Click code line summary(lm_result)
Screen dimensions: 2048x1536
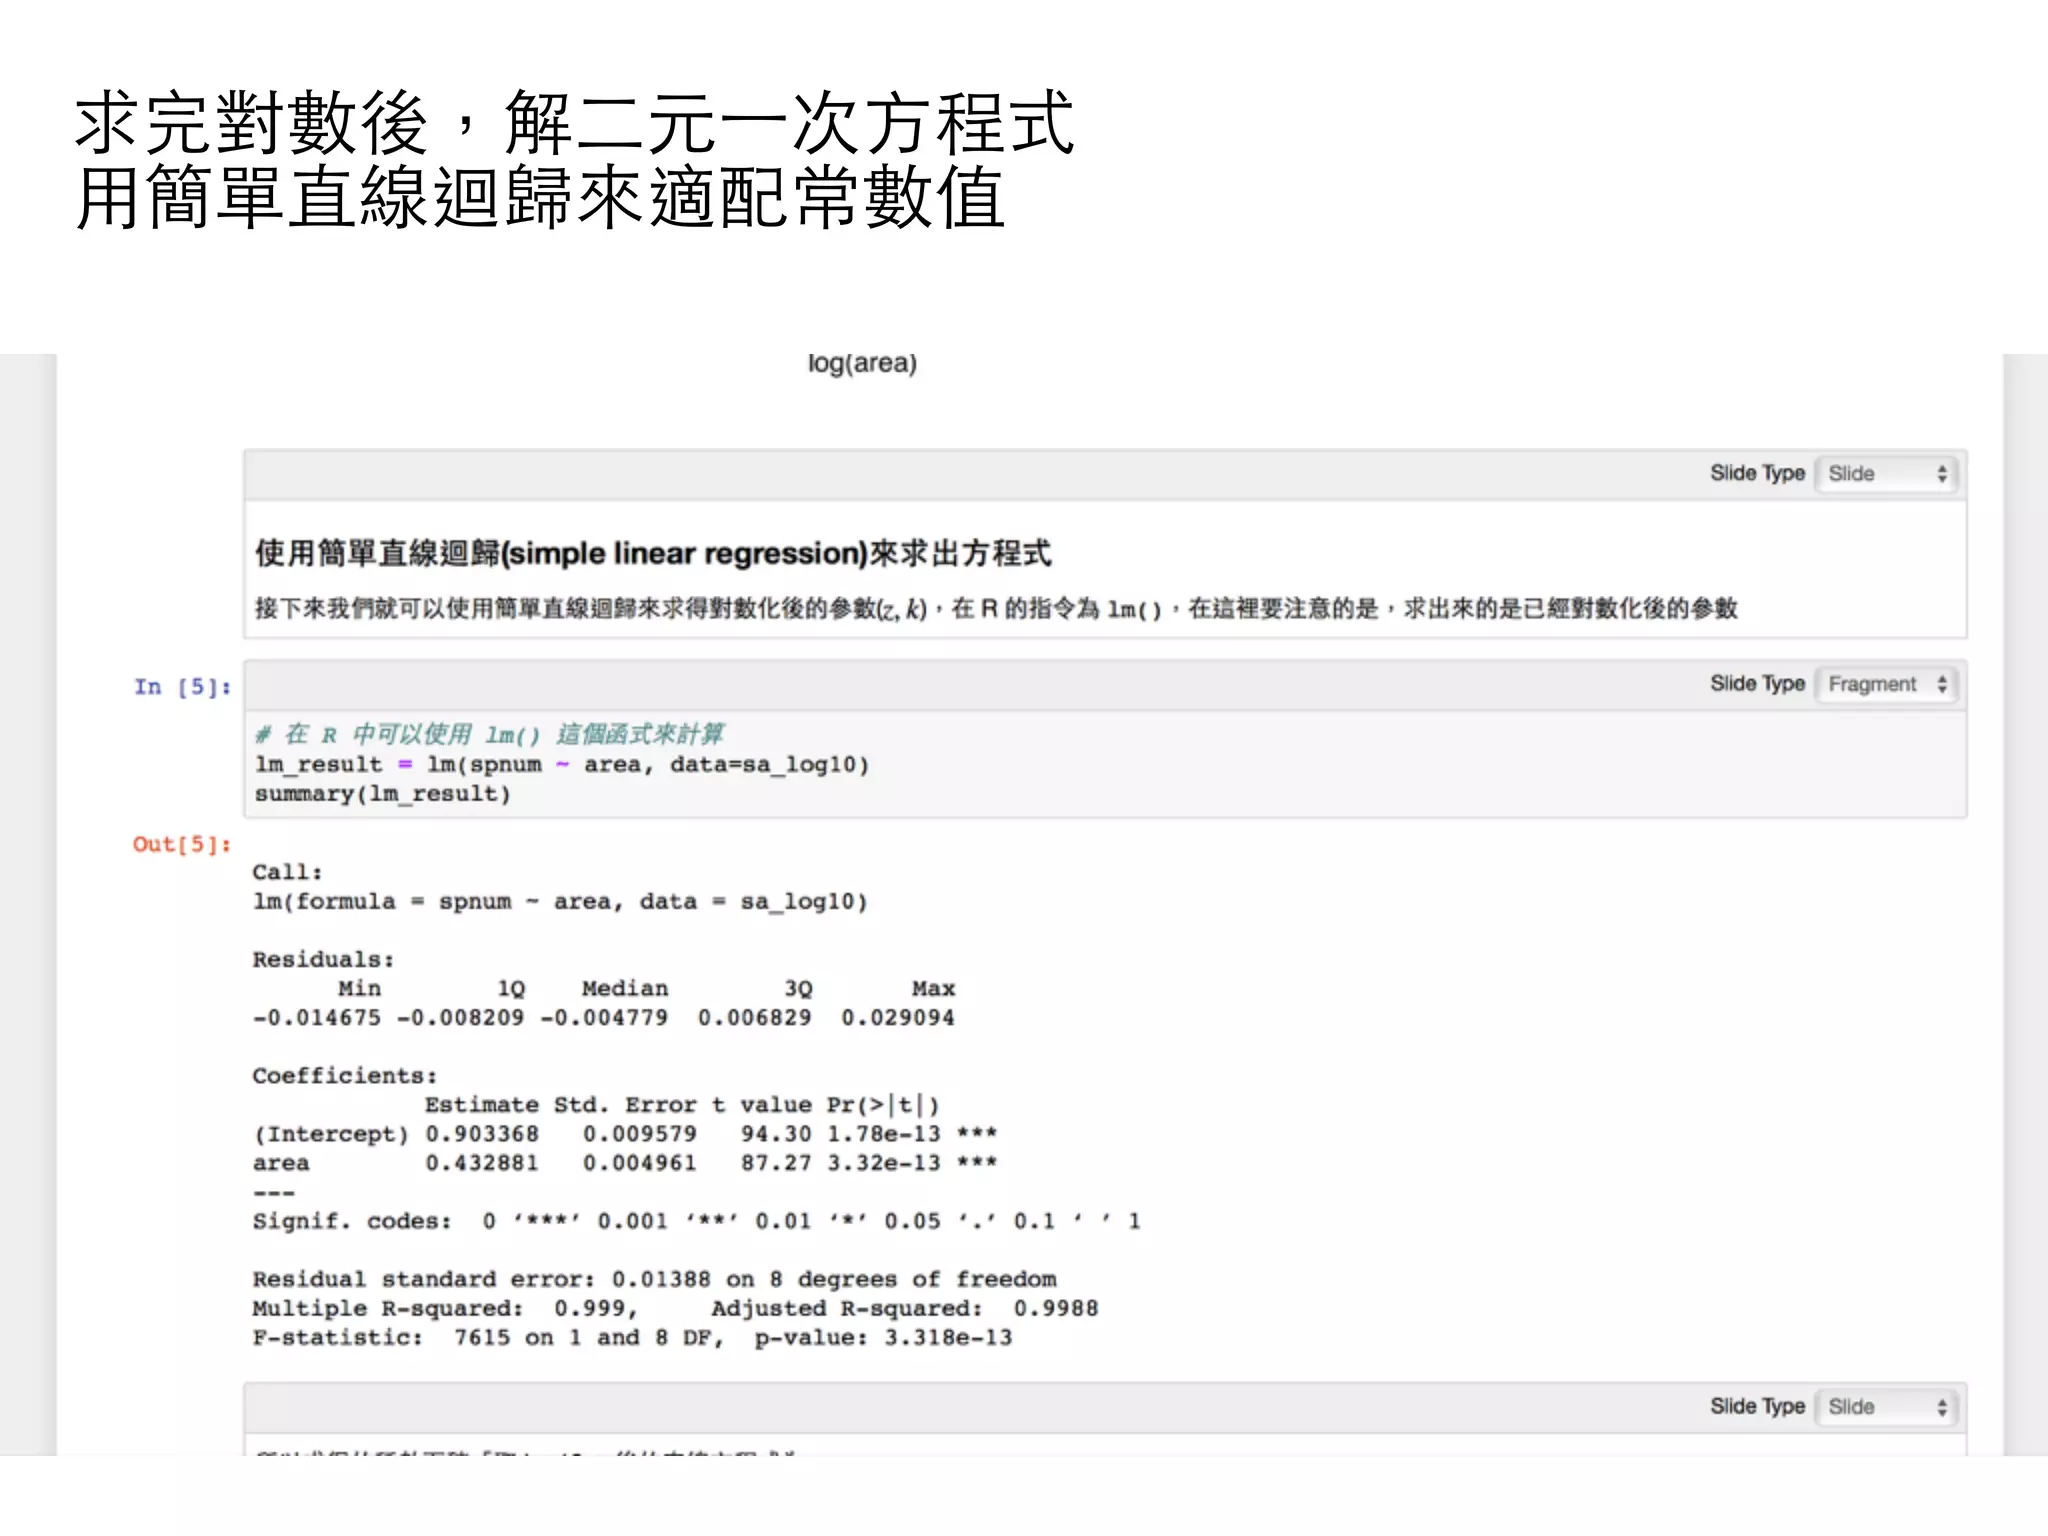click(x=383, y=794)
